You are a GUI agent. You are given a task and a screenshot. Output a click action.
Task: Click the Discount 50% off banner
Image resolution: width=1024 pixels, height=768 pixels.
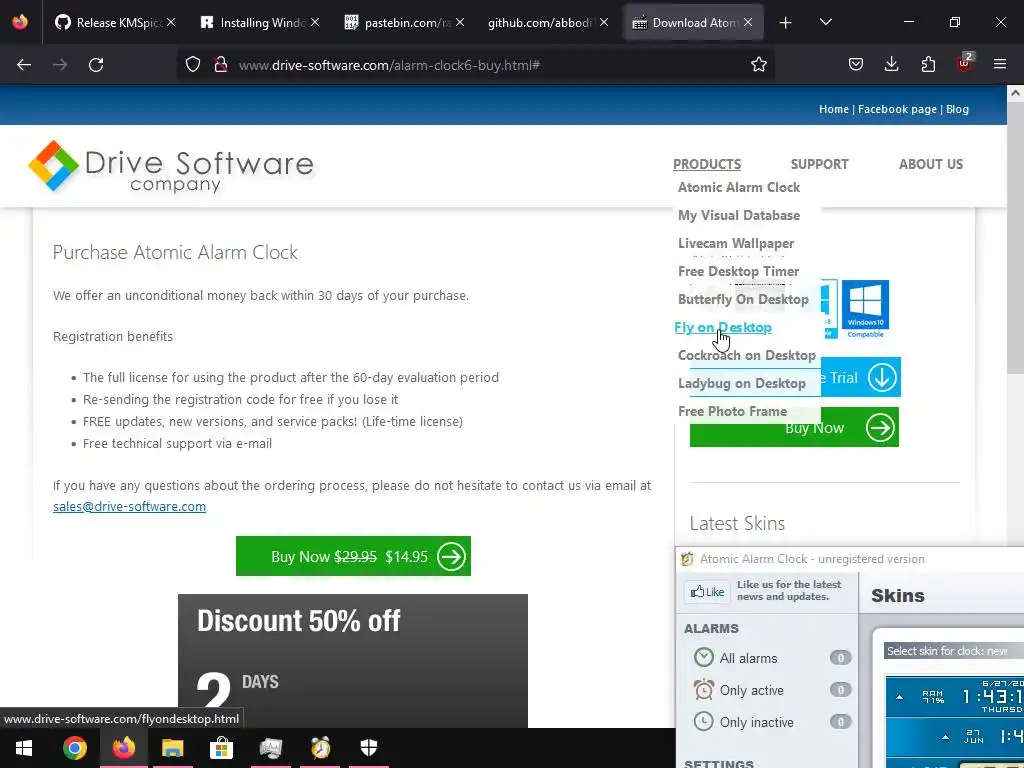(x=353, y=661)
